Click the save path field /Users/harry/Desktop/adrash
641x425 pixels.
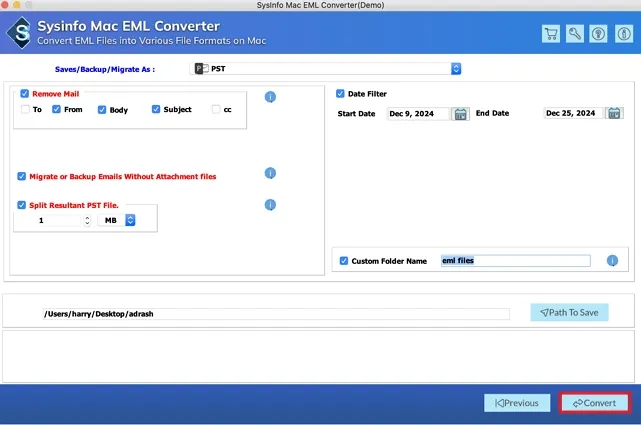[x=276, y=314]
